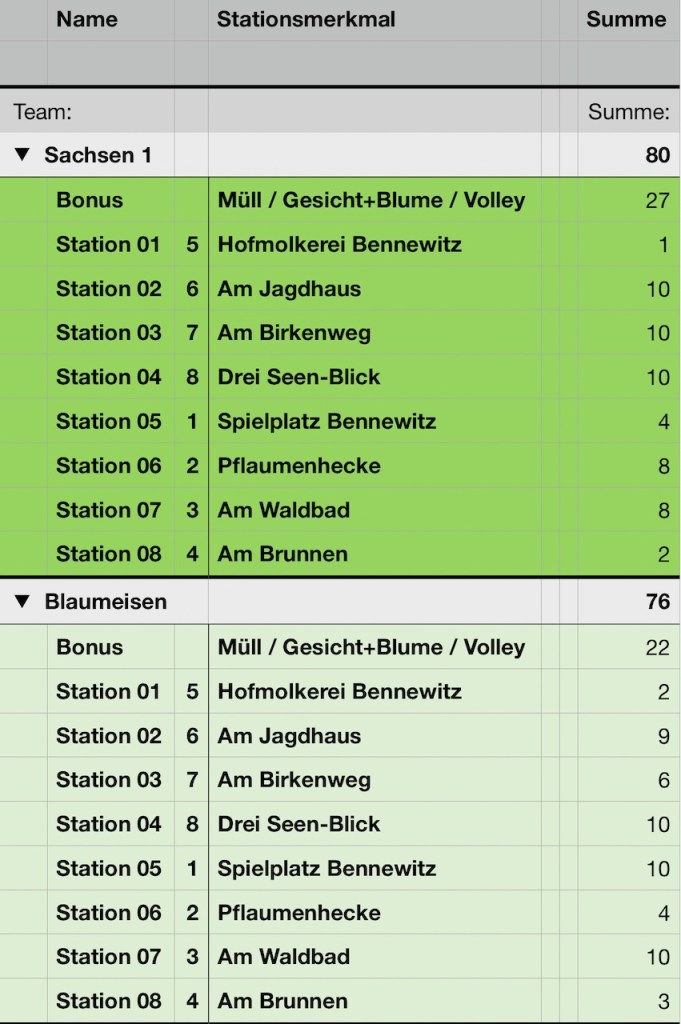This screenshot has width=681, height=1024.
Task: Select Am Jagdhaus under Sachsen 1
Action: (x=289, y=289)
